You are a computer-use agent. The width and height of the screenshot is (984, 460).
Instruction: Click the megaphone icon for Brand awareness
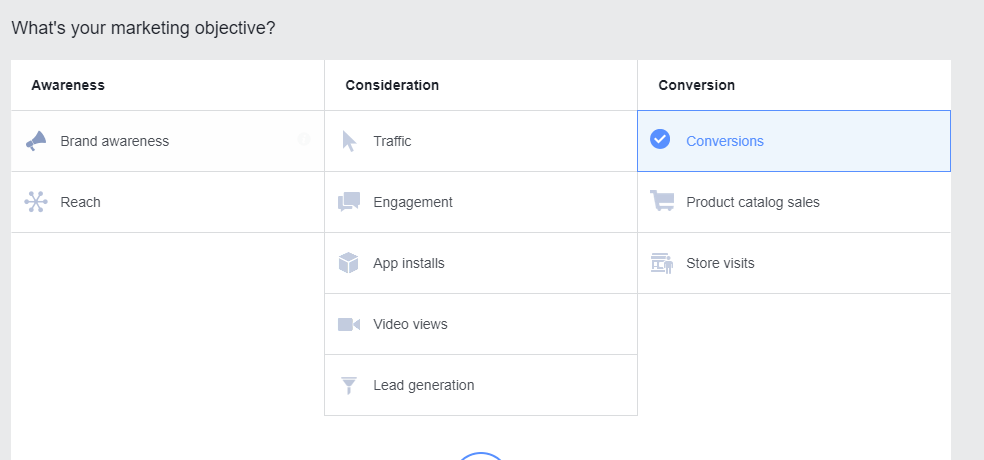(36, 141)
